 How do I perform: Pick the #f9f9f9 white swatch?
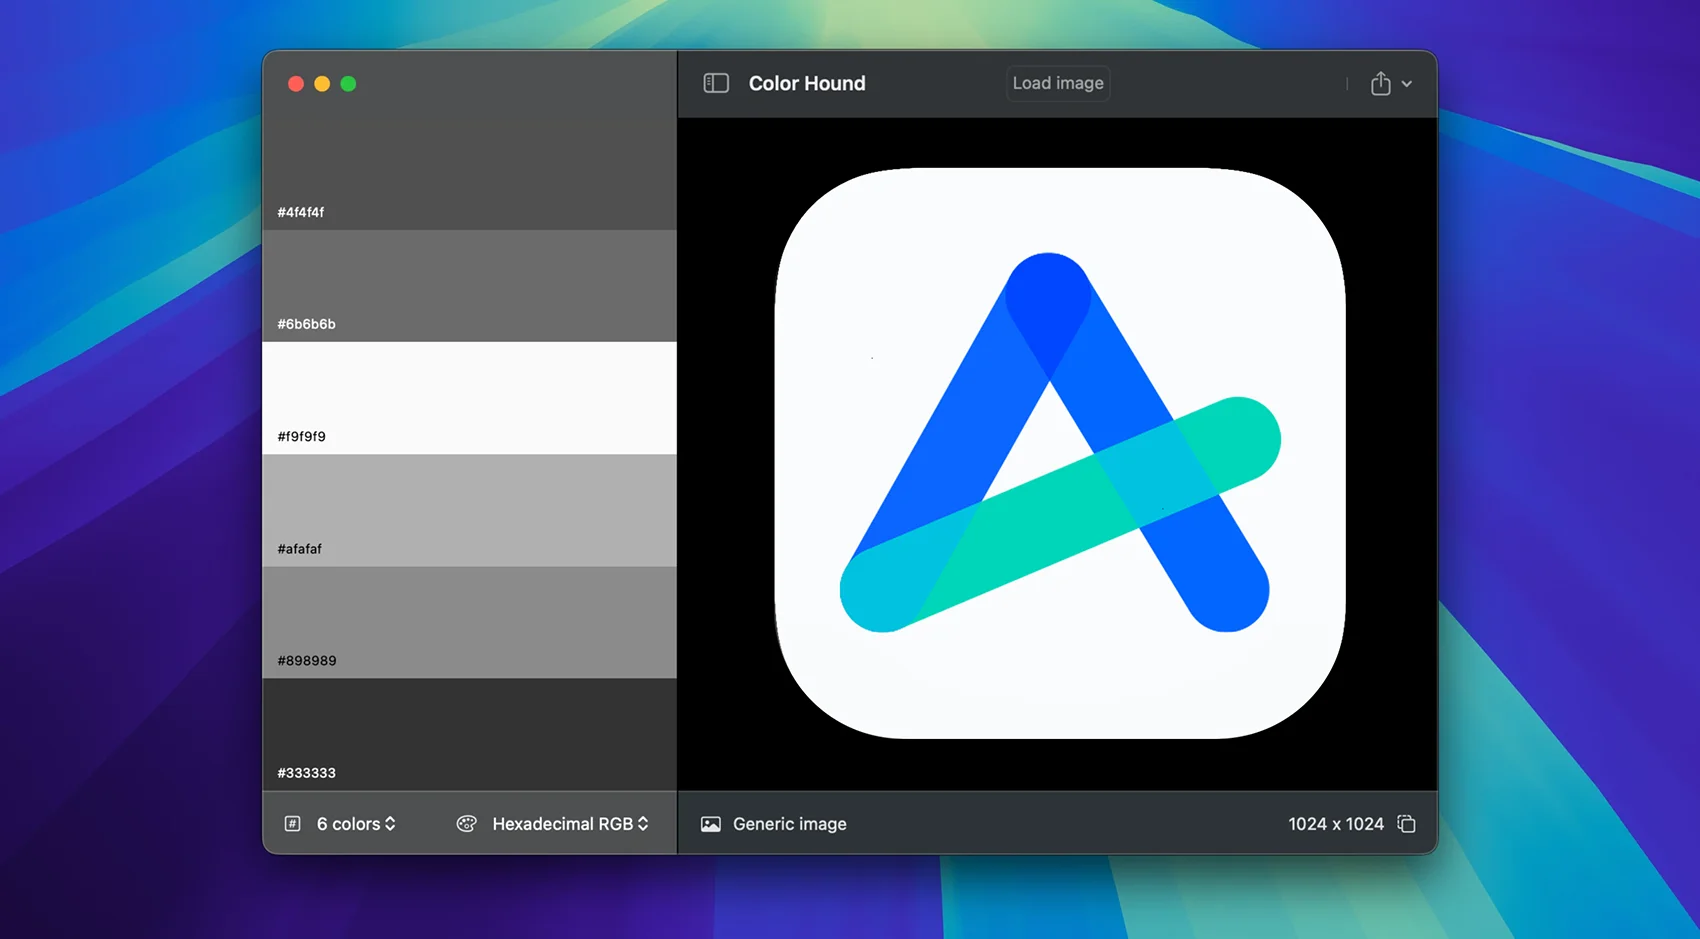point(469,398)
